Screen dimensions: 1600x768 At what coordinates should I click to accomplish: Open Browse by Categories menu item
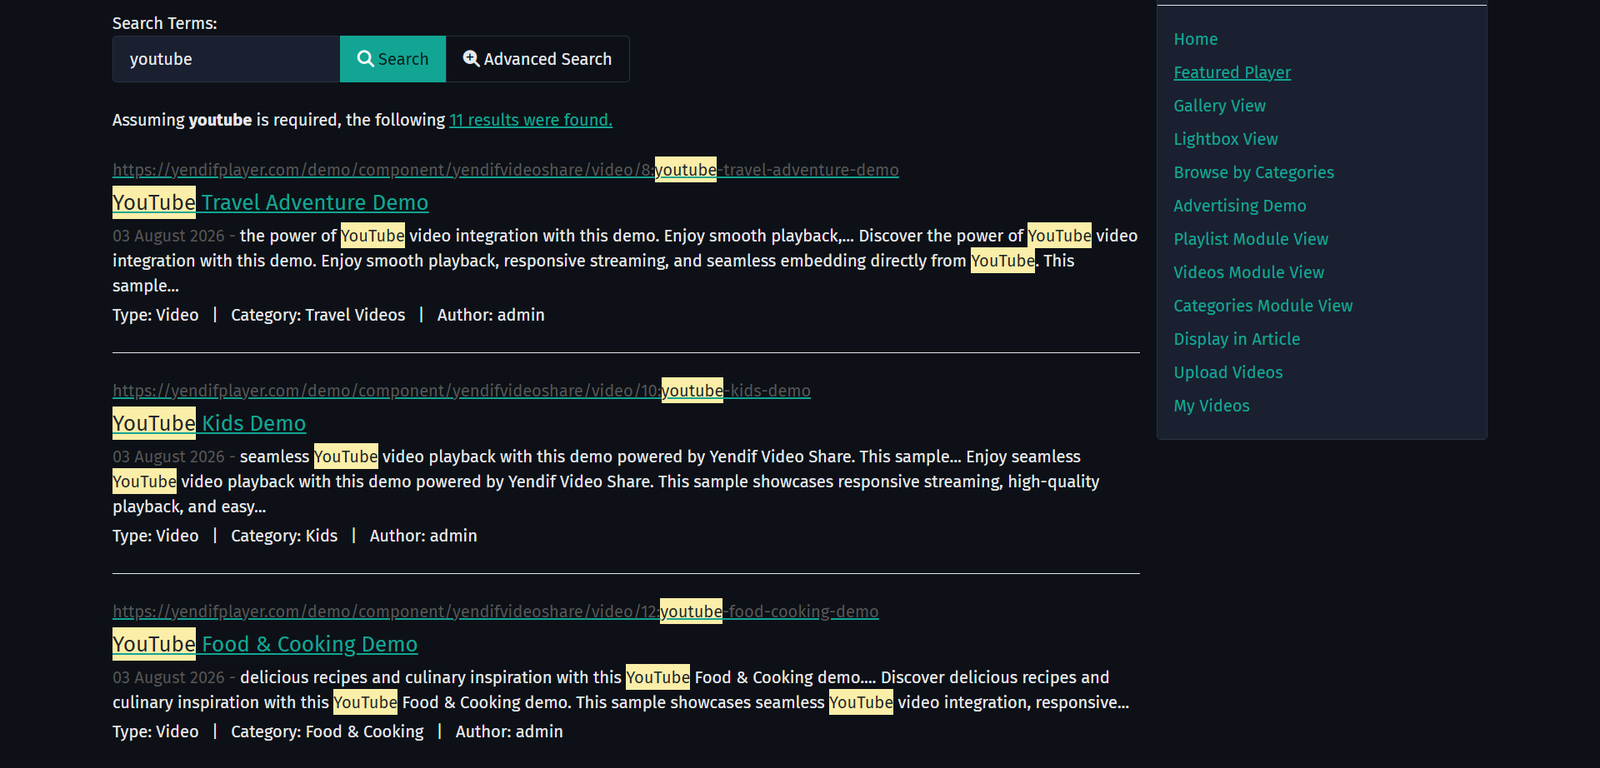[1254, 172]
